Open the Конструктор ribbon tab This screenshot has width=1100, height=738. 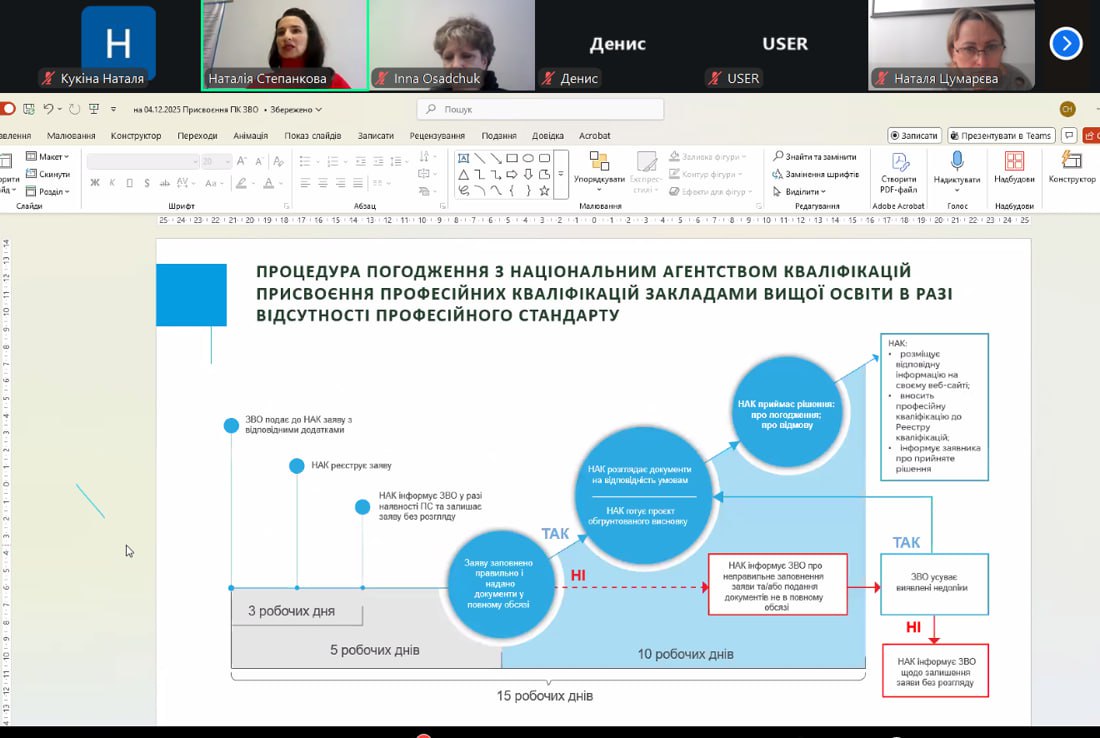[x=136, y=135]
